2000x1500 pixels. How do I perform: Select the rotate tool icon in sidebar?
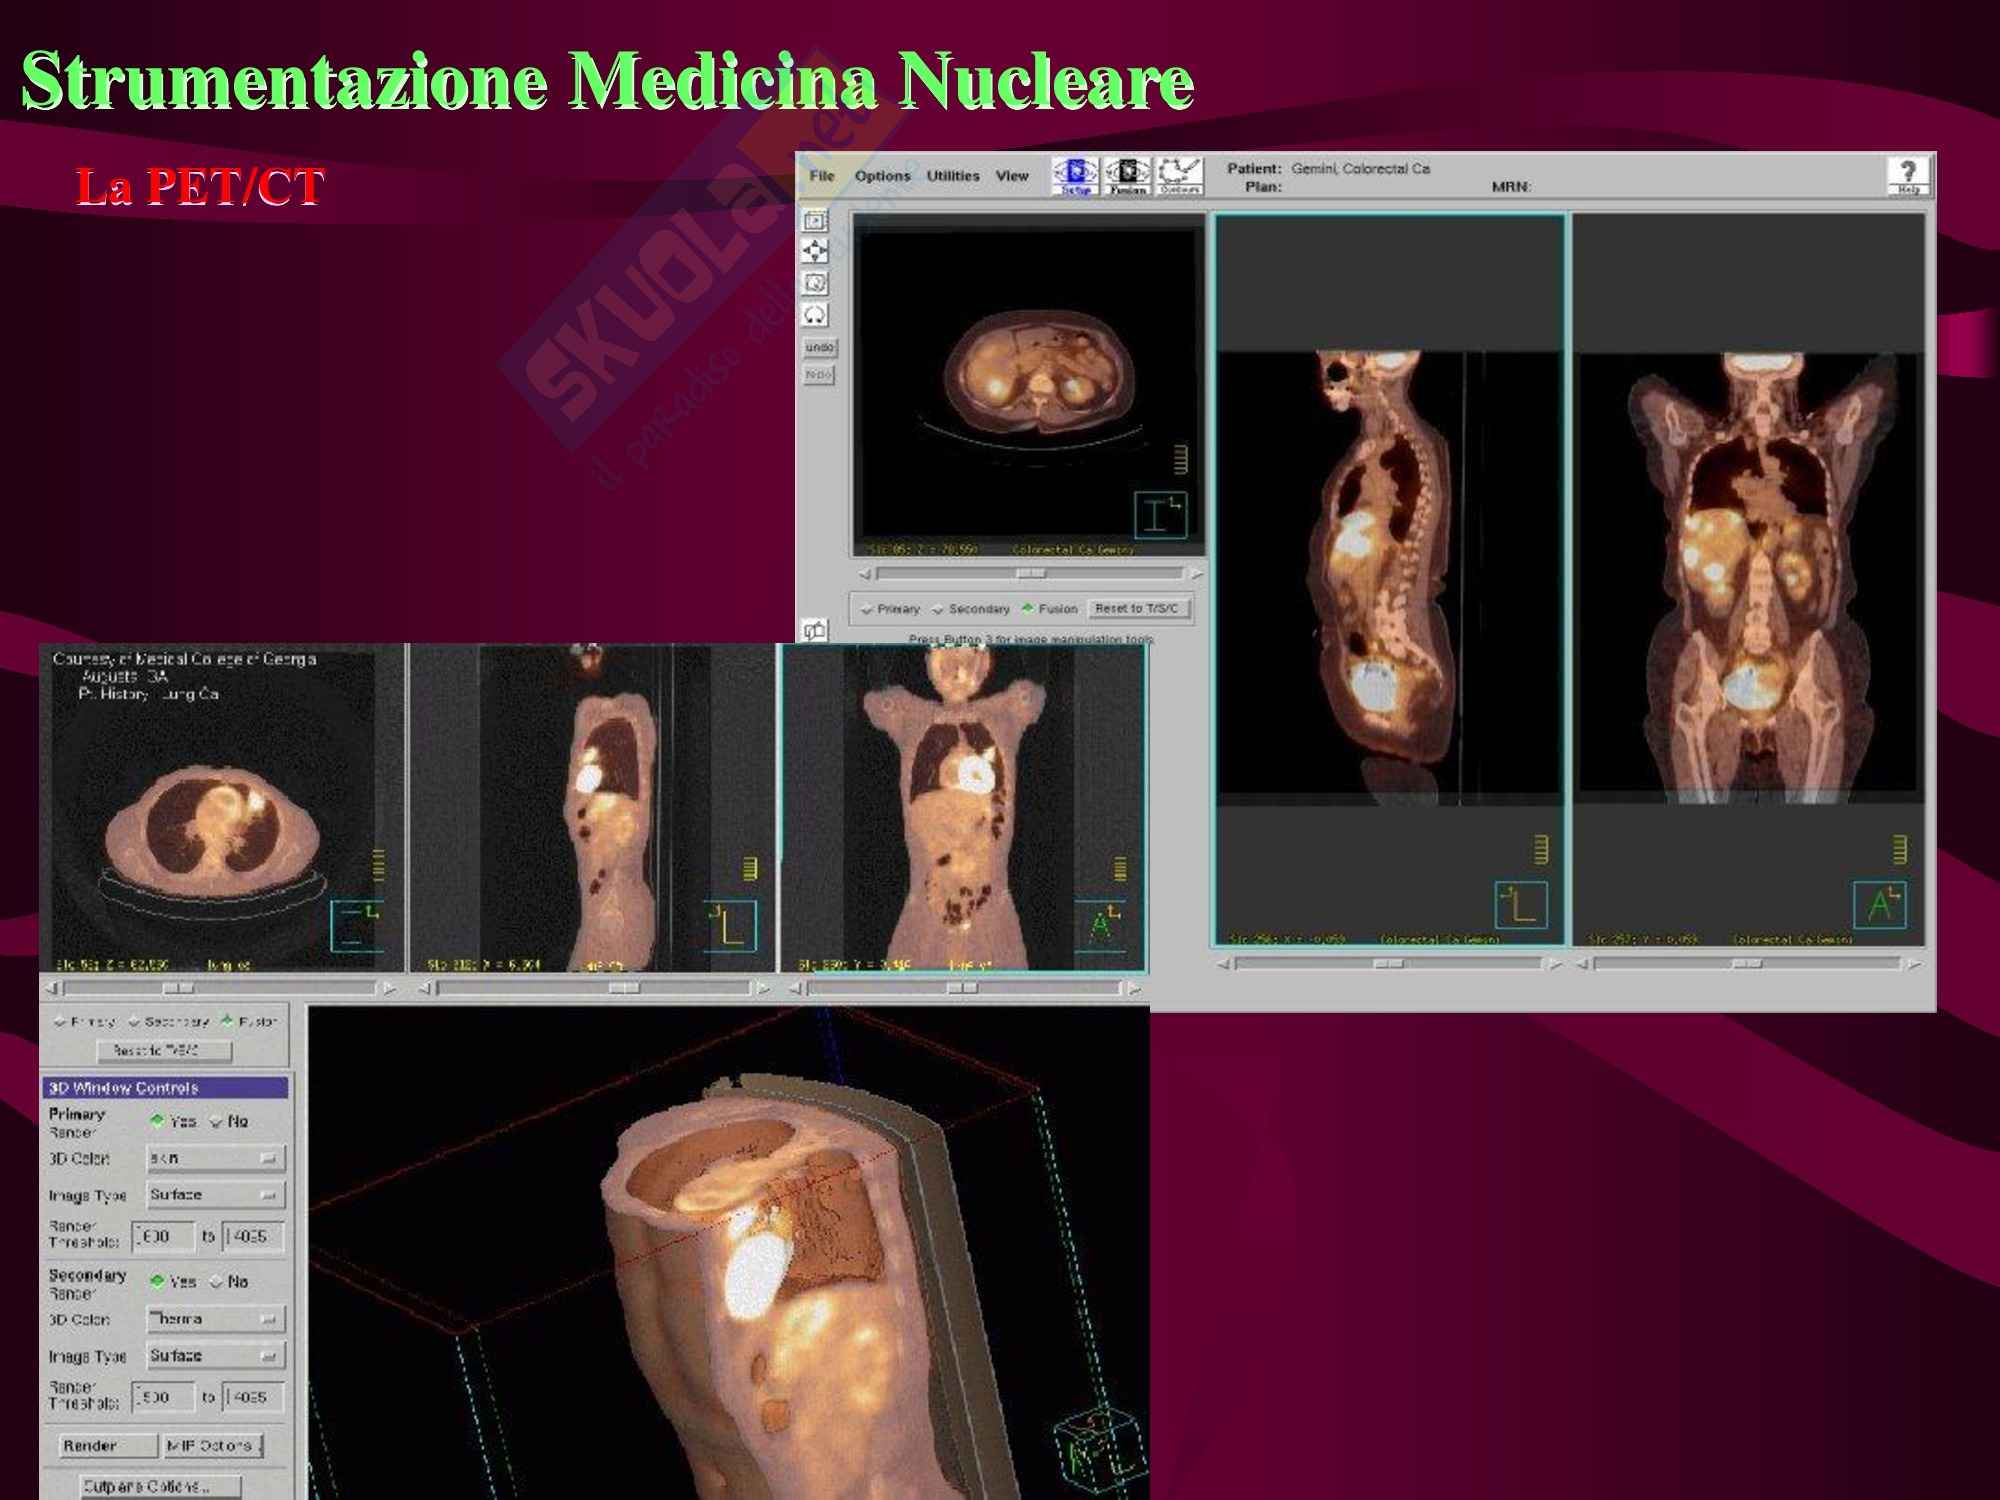[x=816, y=315]
